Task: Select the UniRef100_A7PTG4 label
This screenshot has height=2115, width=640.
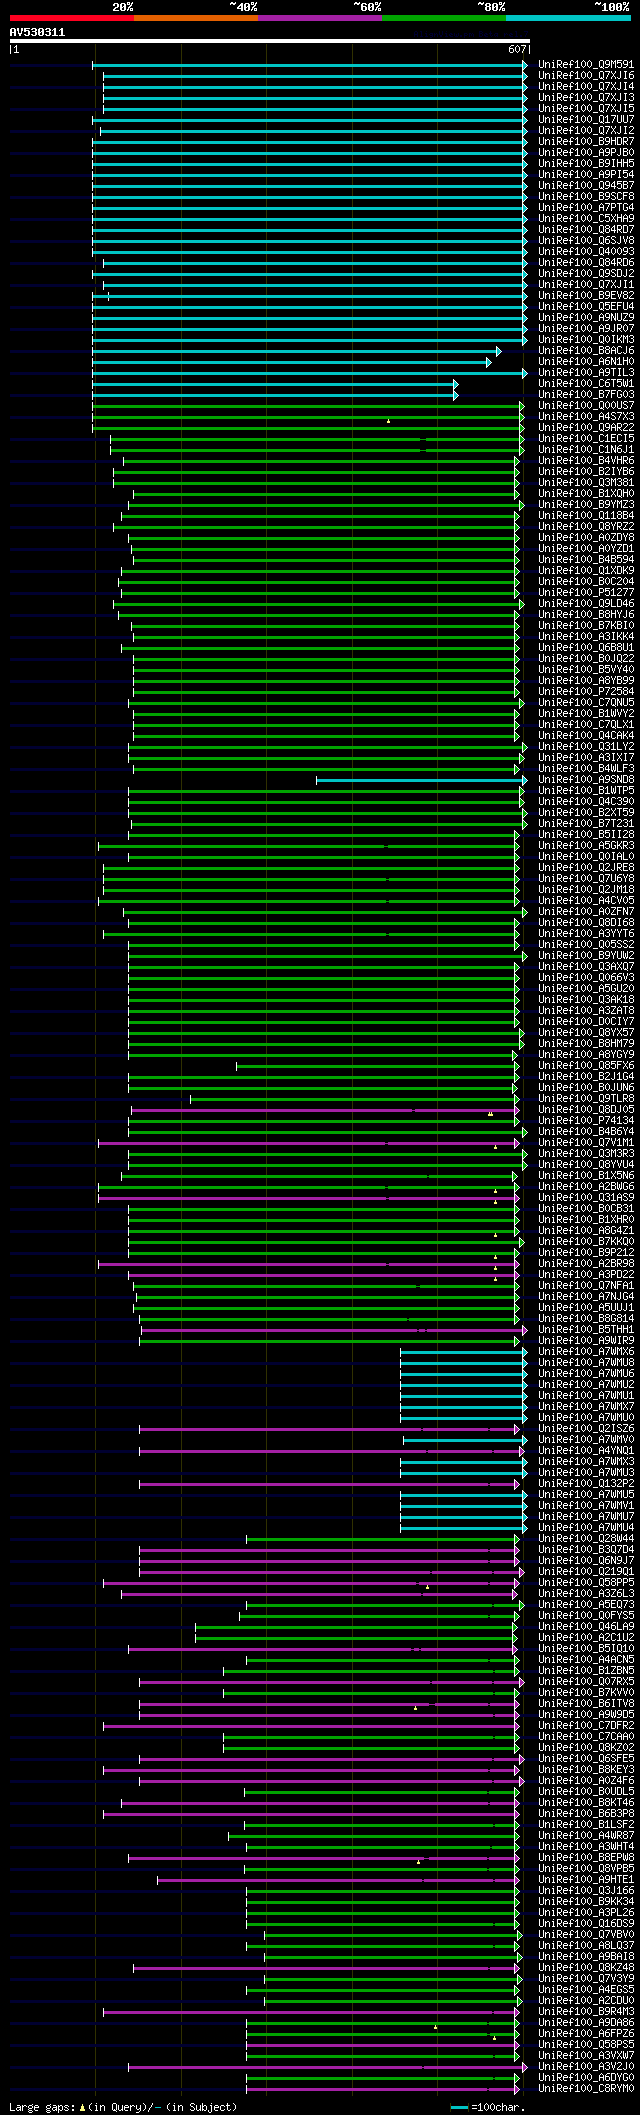Action: (x=586, y=207)
